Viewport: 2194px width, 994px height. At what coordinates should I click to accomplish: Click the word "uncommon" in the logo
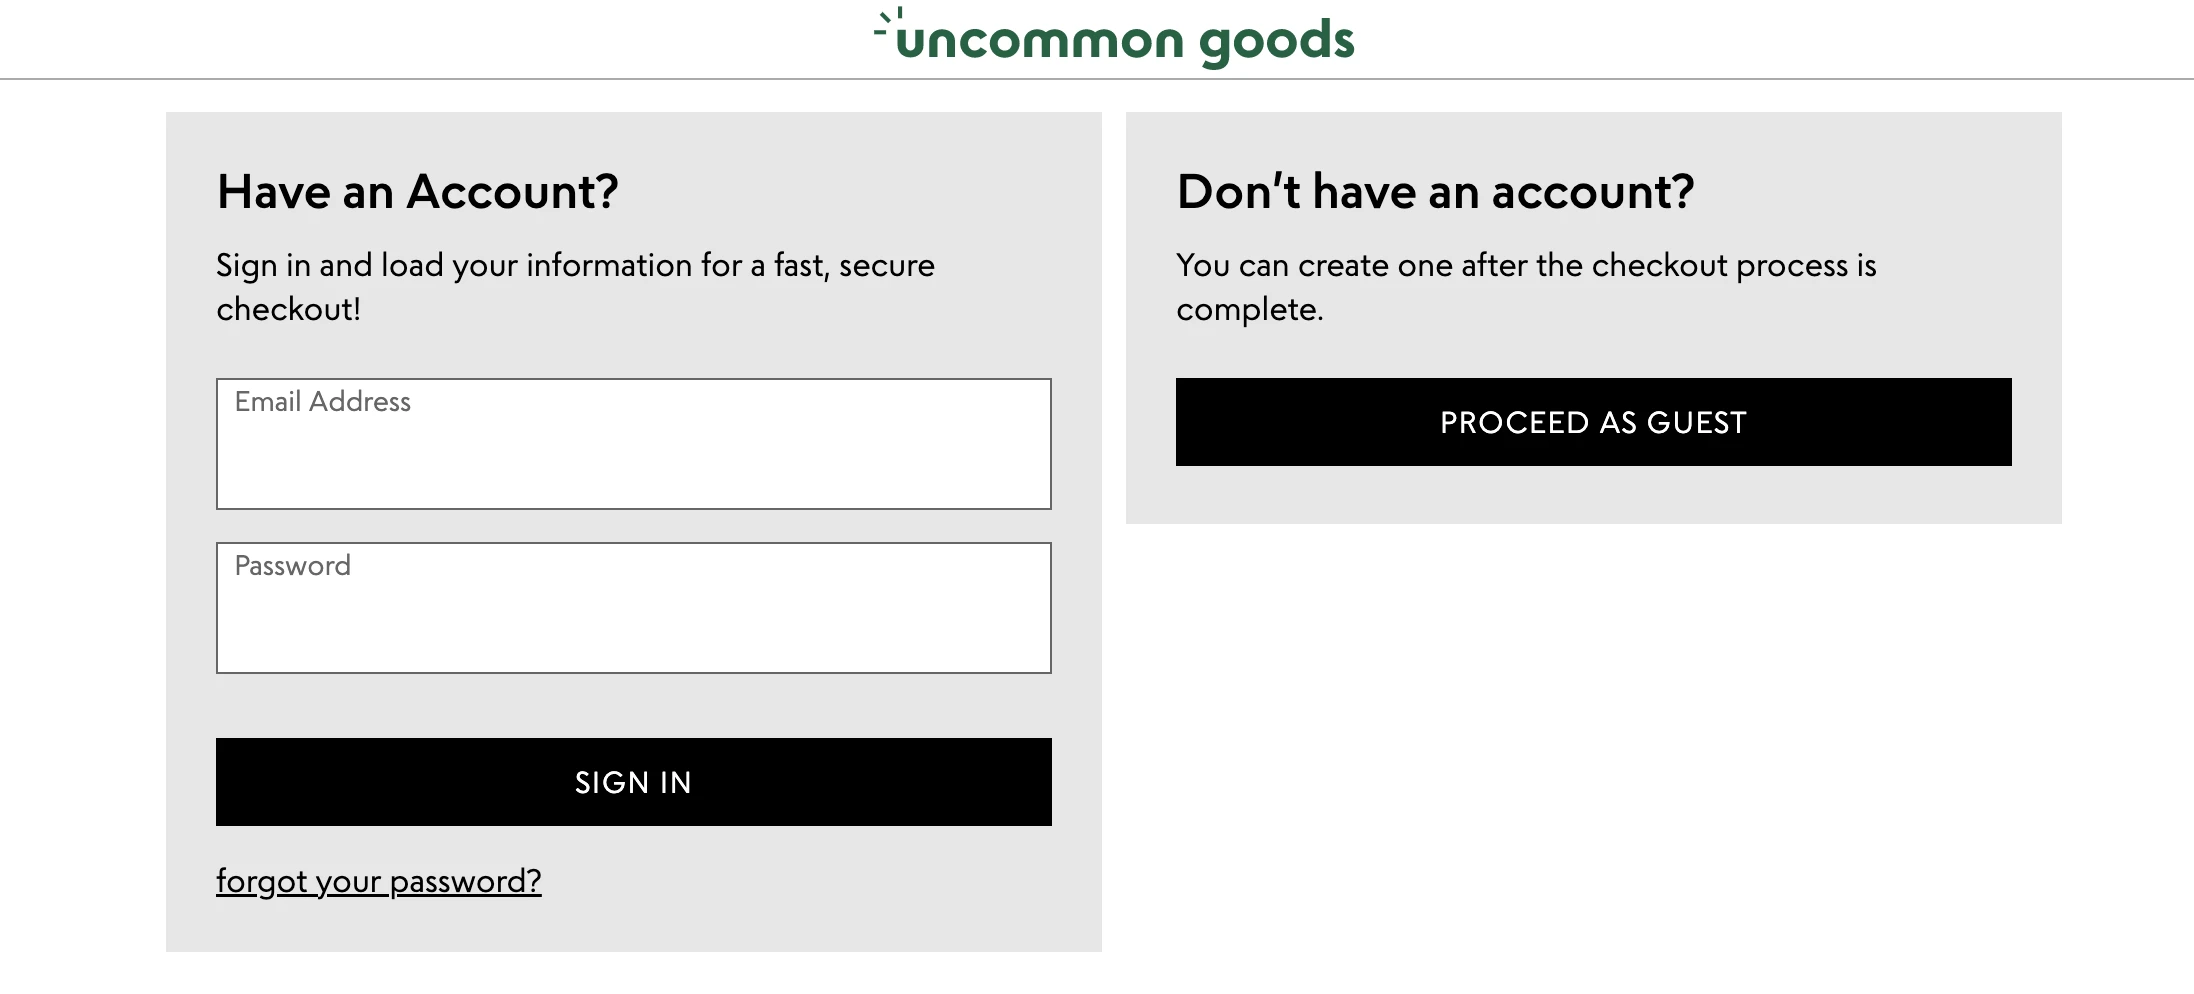coord(1040,42)
